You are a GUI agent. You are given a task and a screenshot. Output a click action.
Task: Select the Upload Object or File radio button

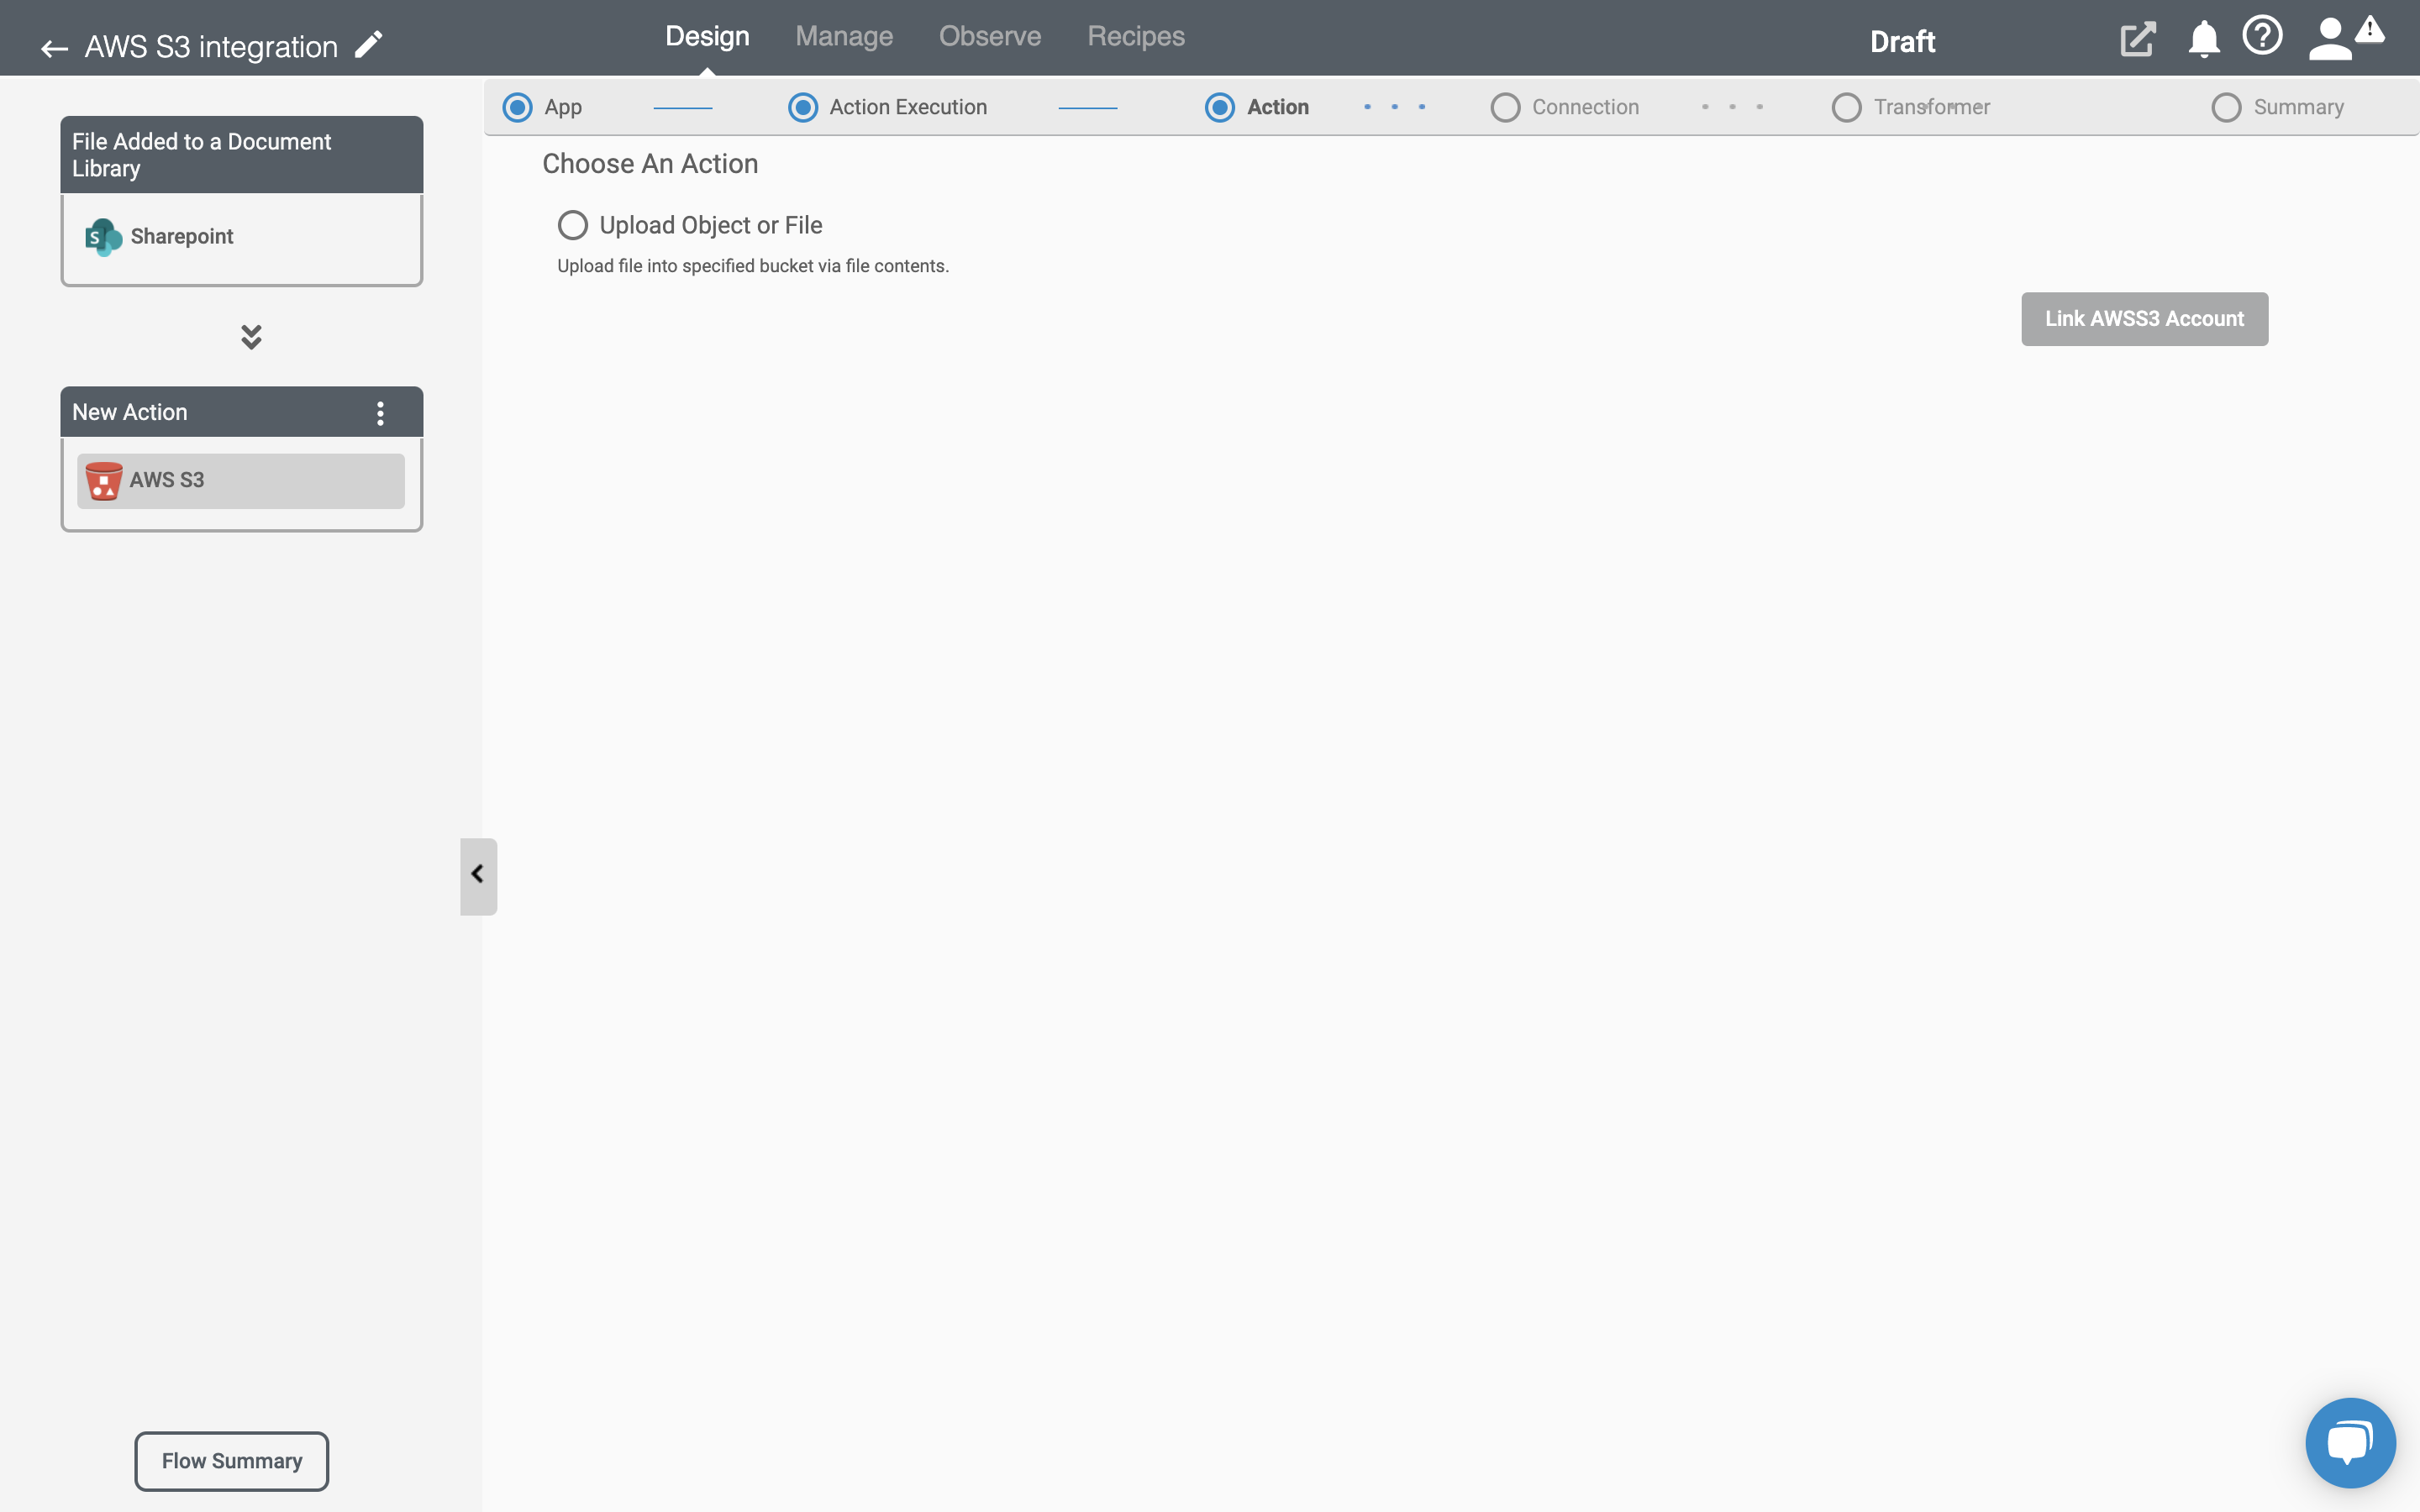pos(571,223)
